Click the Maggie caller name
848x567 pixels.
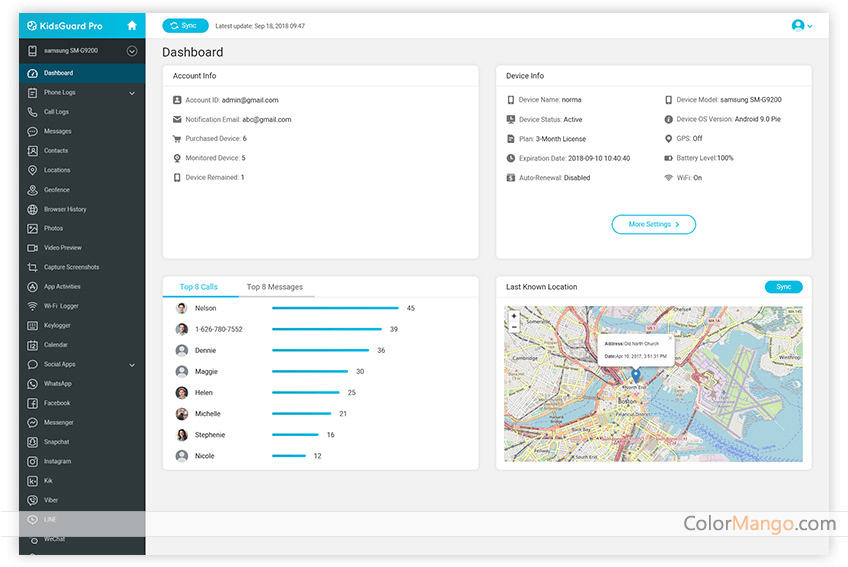coord(206,371)
